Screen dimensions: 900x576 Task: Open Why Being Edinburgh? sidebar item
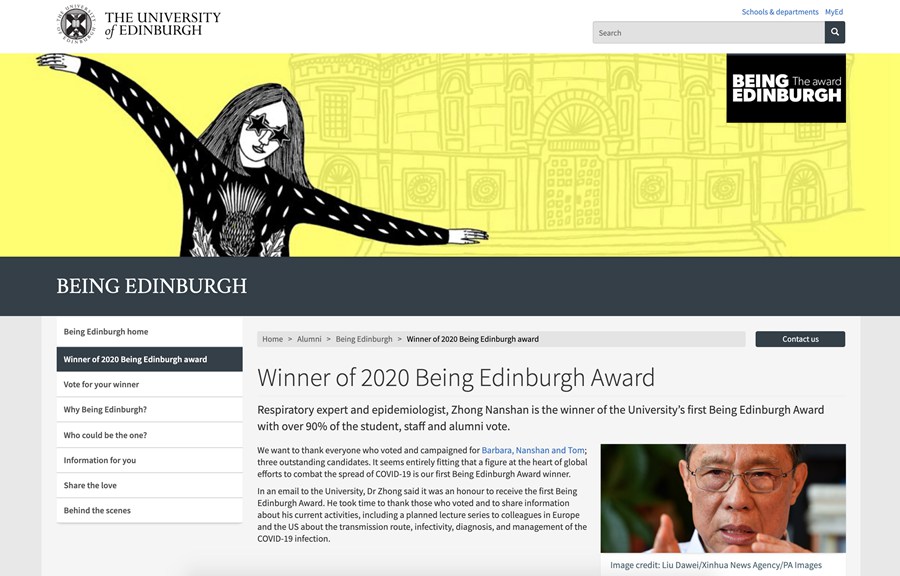point(149,410)
